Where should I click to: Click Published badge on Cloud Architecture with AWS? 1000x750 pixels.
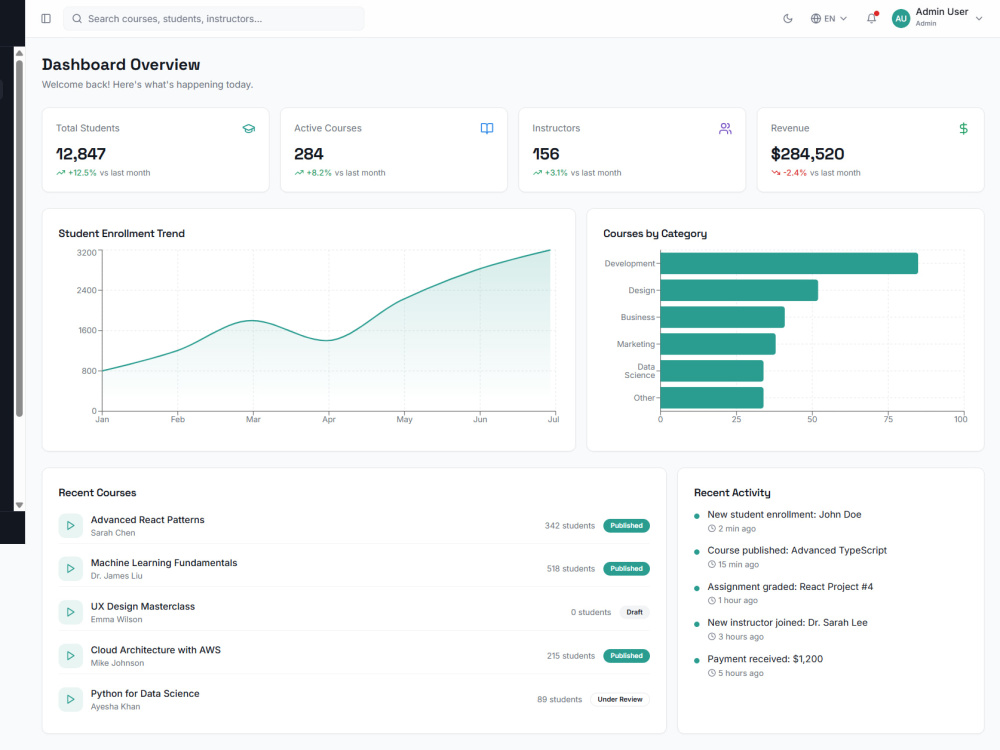626,656
